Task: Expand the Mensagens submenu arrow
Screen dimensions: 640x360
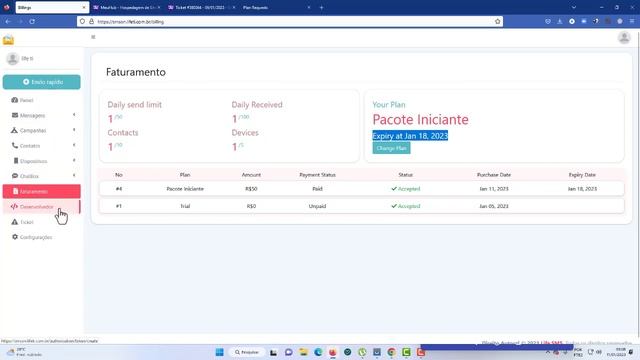Action: point(74,115)
